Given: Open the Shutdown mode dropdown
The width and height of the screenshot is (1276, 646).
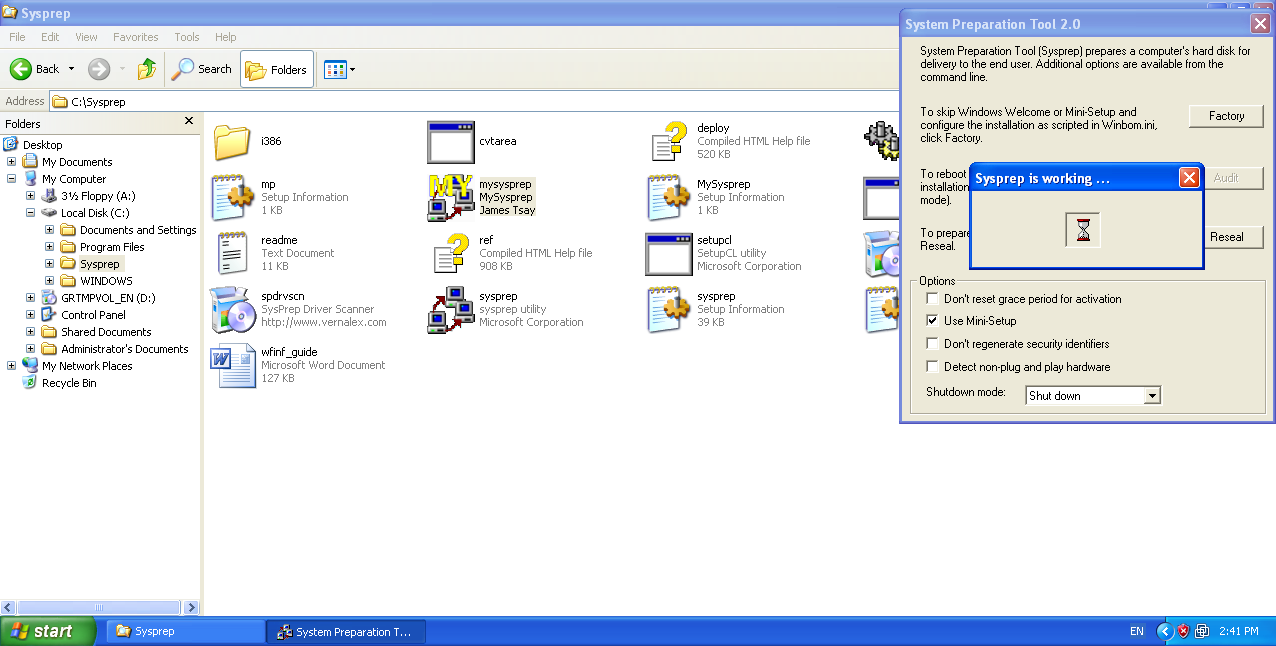Looking at the screenshot, I should (1152, 396).
